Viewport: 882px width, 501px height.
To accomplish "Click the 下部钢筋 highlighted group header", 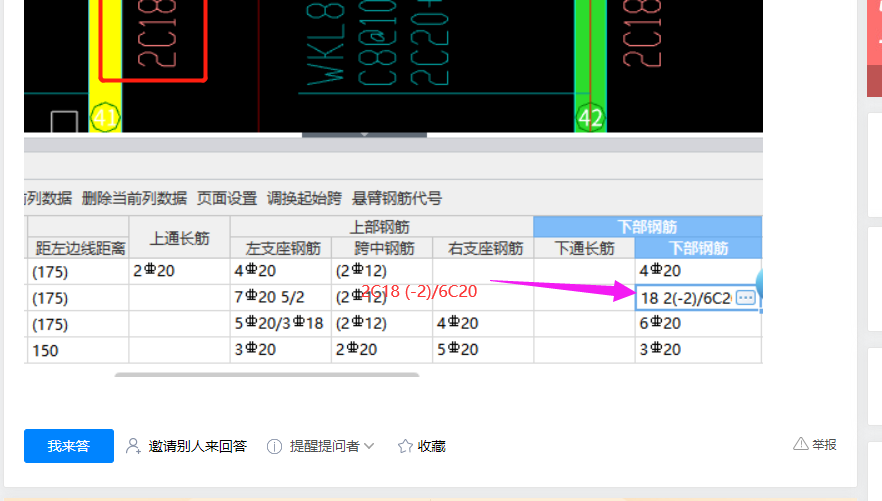I will [x=647, y=227].
